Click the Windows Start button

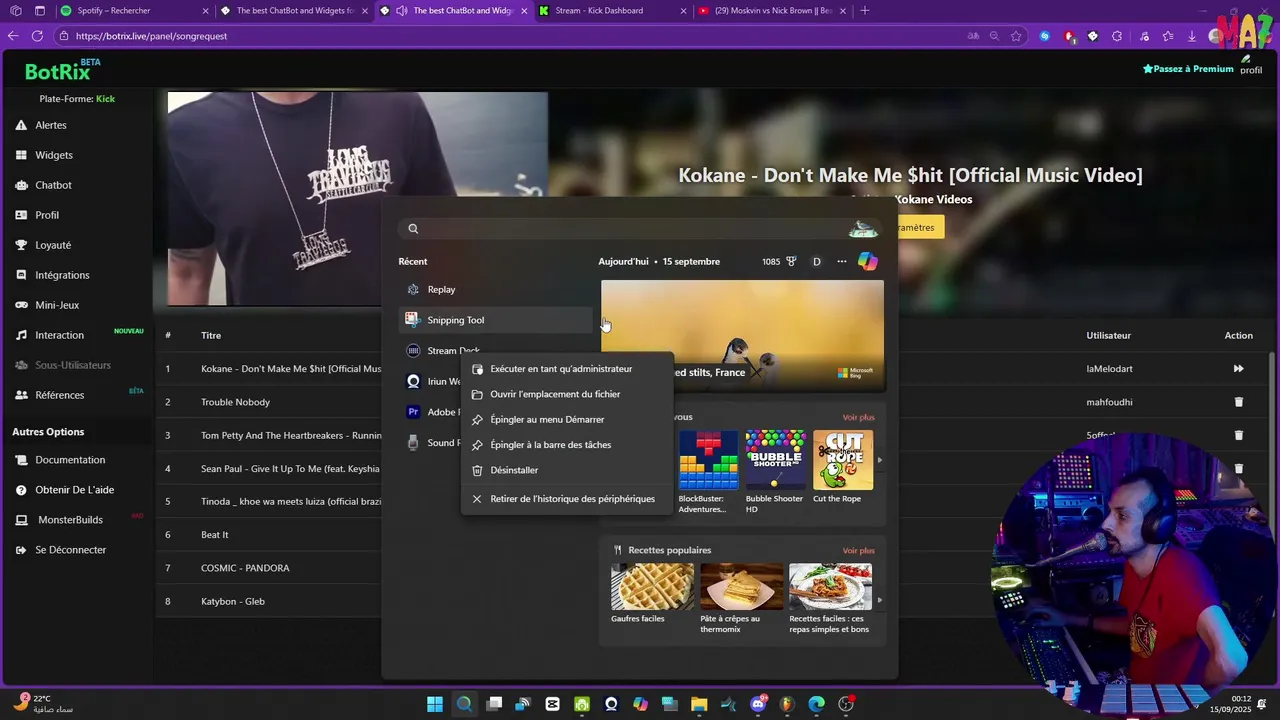point(435,704)
